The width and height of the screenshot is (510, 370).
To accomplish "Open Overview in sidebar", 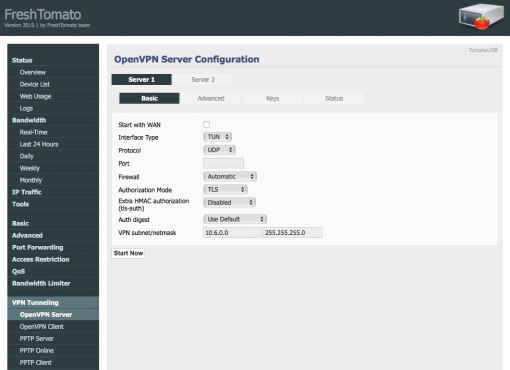I will (x=53, y=72).
